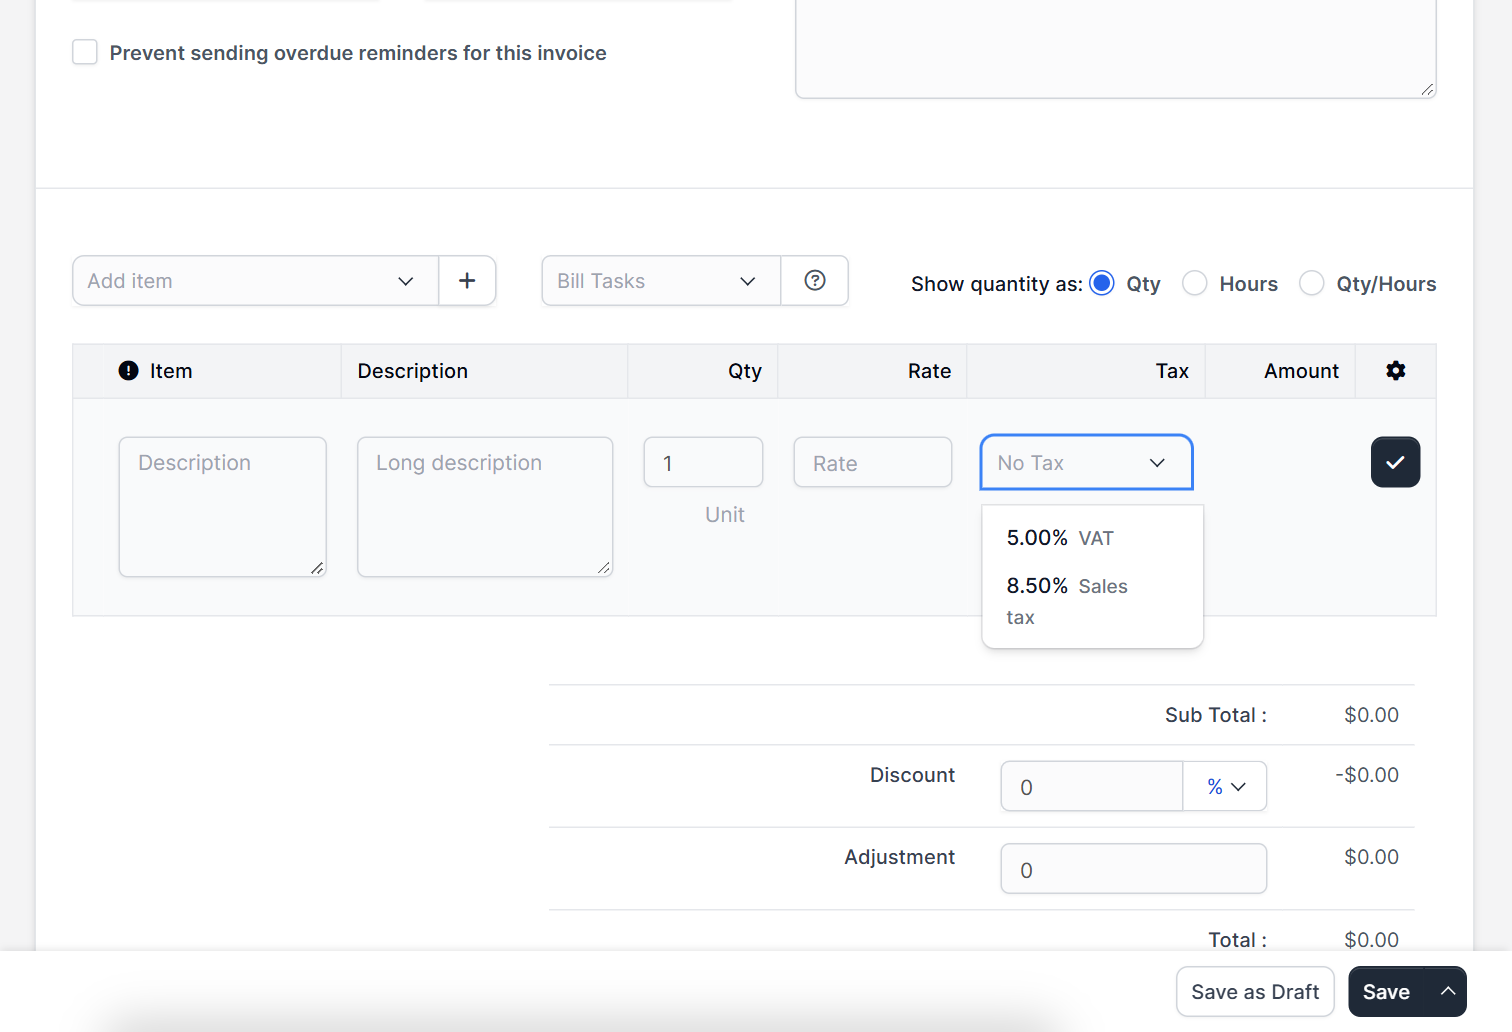1512x1032 pixels.
Task: Click the Save button
Action: (x=1386, y=991)
